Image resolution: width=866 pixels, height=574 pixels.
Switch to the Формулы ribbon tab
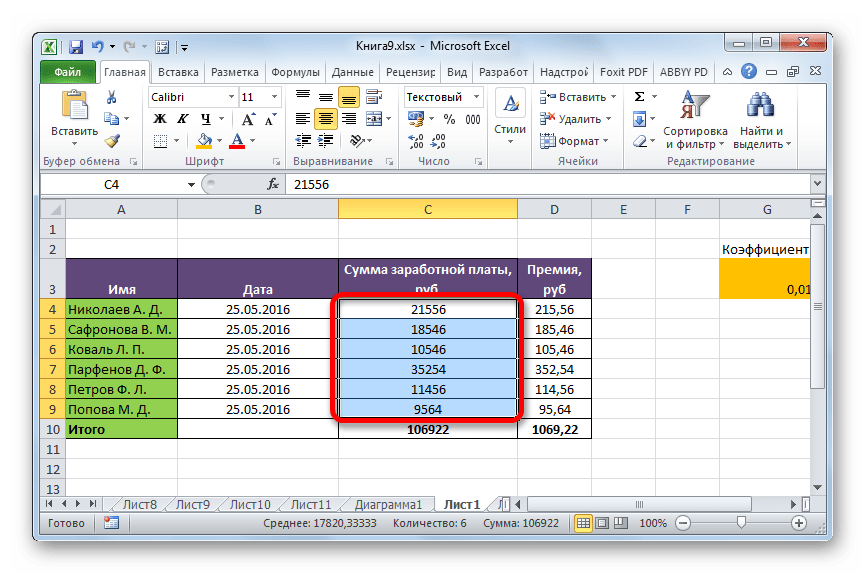click(295, 73)
